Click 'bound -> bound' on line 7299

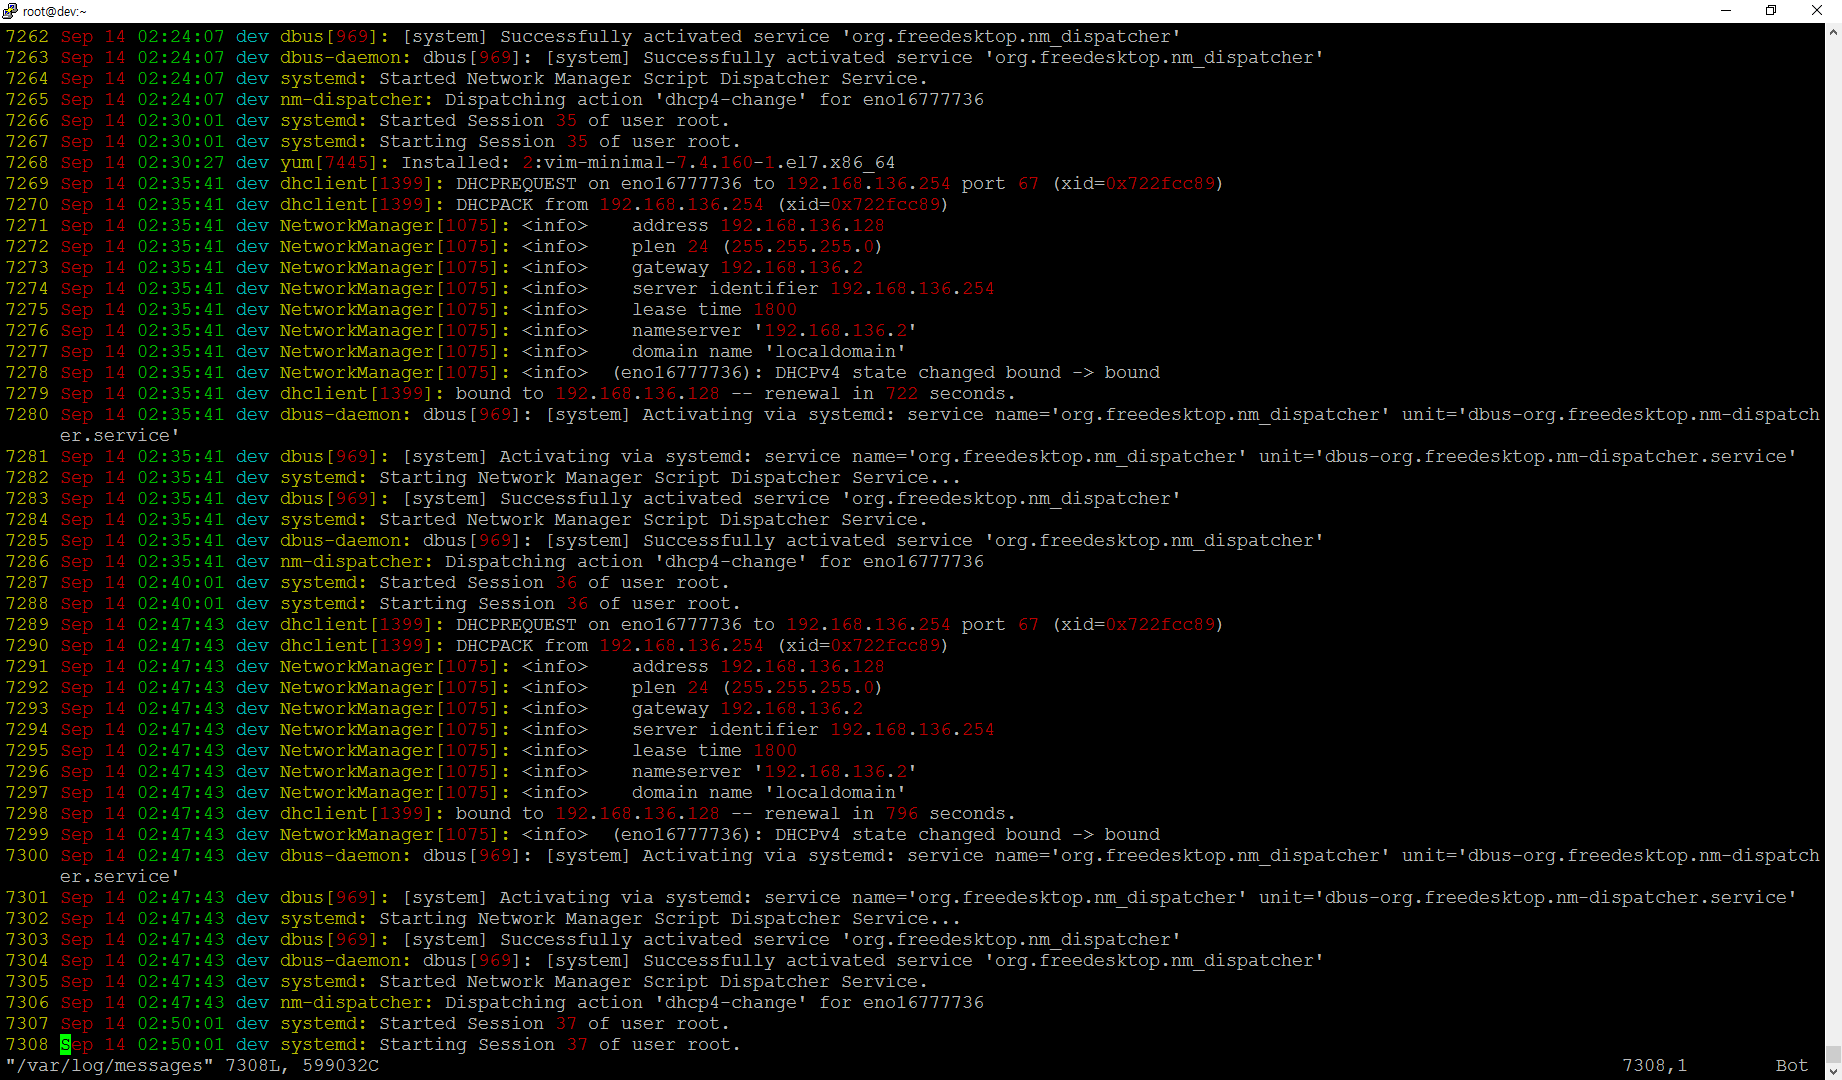(1083, 835)
